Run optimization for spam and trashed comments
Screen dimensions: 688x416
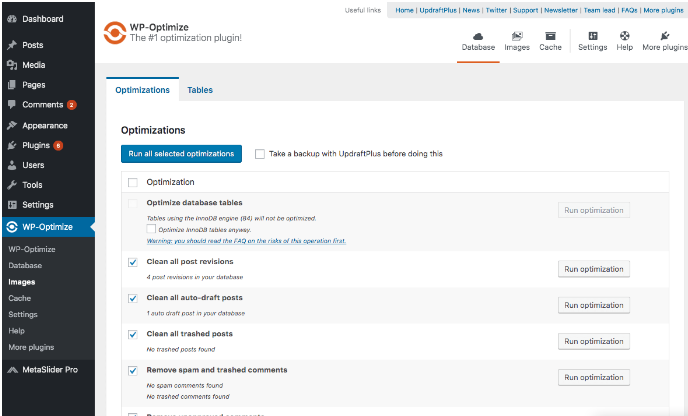click(594, 377)
